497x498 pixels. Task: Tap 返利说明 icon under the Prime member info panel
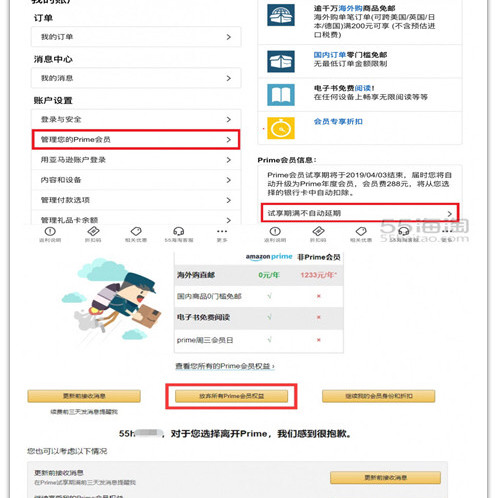tap(275, 231)
